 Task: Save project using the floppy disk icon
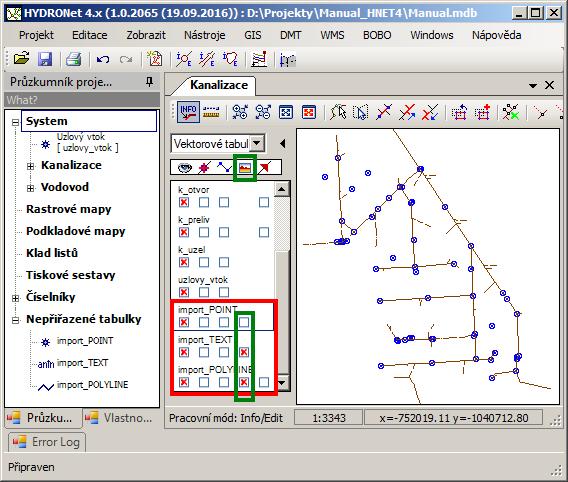pos(45,59)
